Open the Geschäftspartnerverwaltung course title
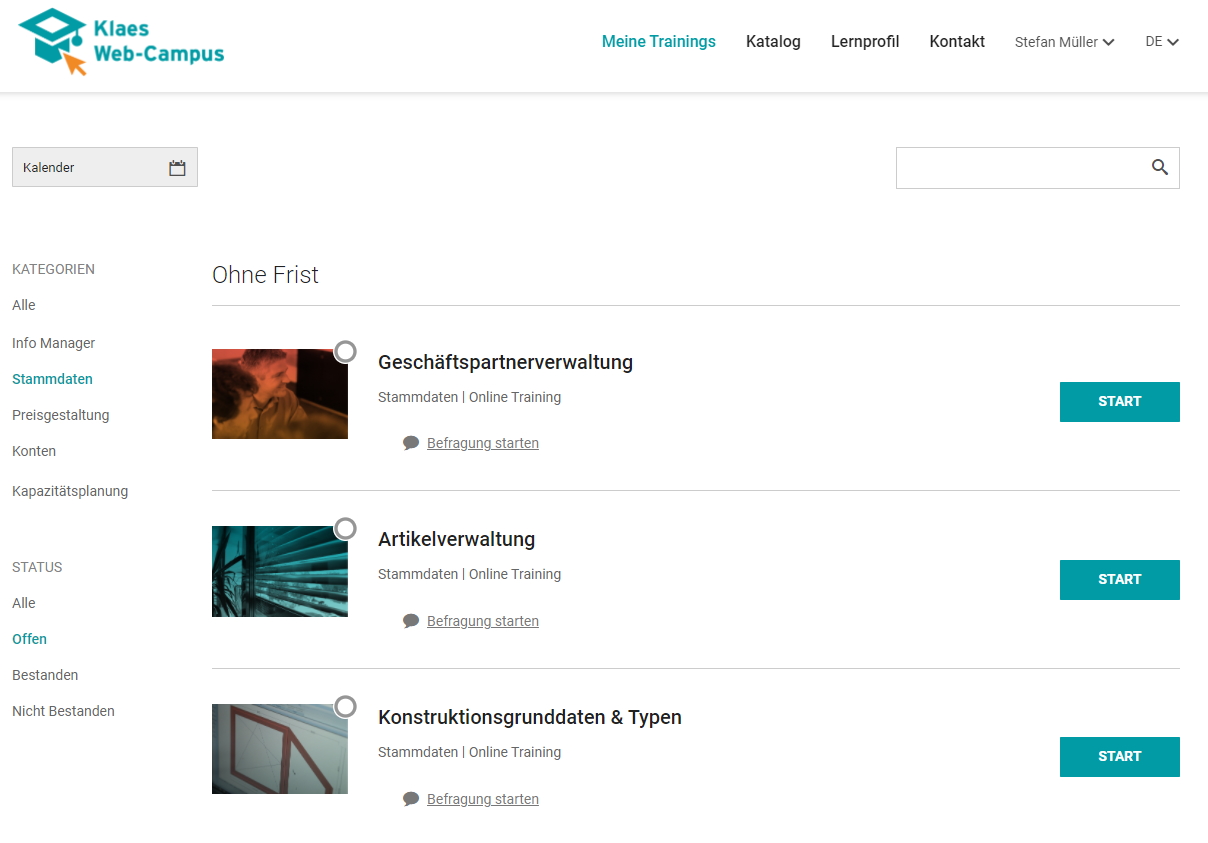The height and width of the screenshot is (843, 1208). (505, 362)
